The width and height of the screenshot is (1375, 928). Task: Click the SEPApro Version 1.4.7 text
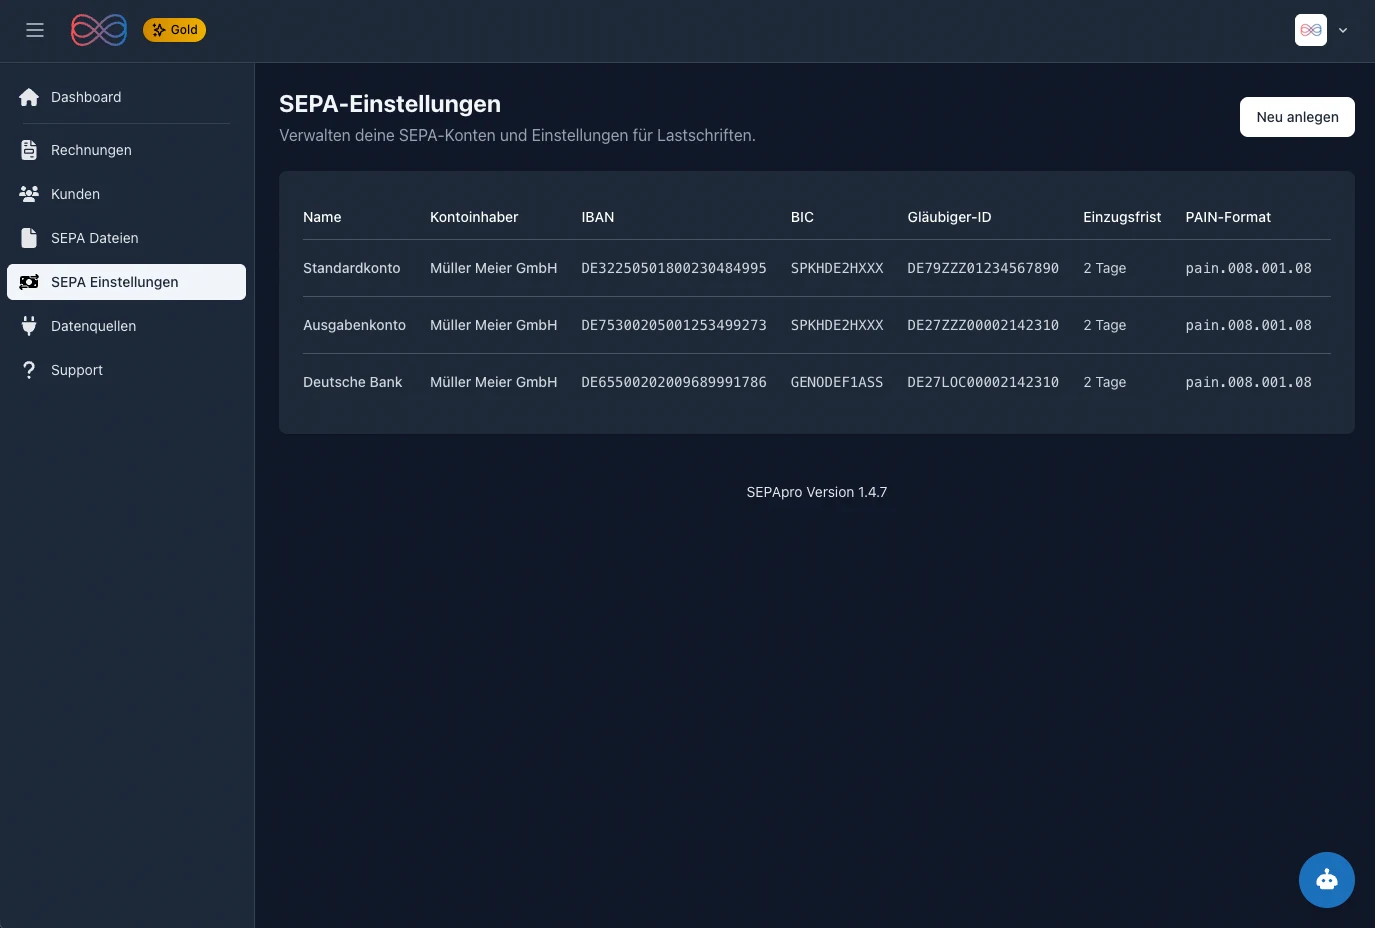coord(816,491)
